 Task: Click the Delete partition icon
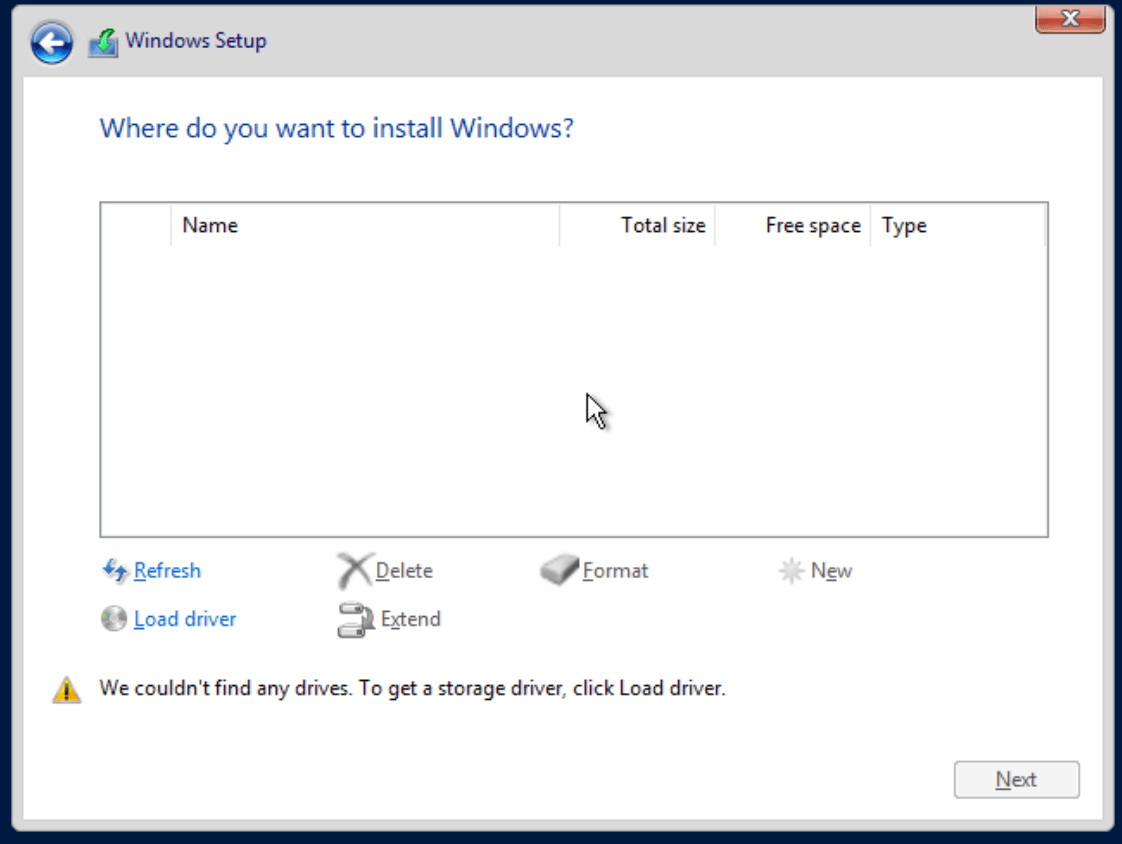point(355,569)
